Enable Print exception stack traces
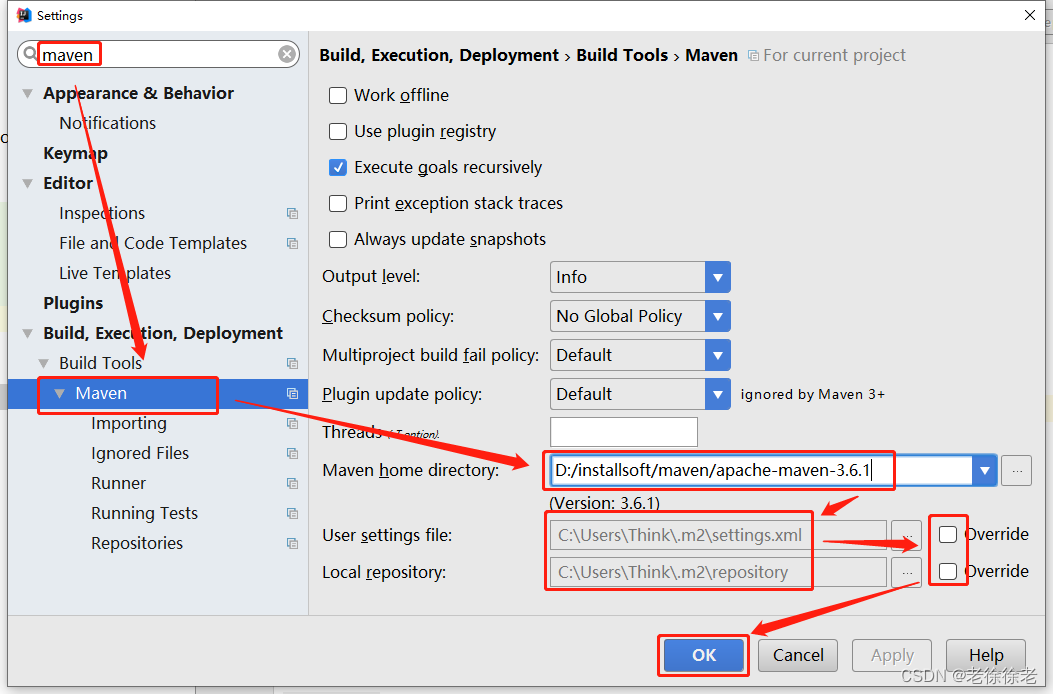 (x=338, y=203)
